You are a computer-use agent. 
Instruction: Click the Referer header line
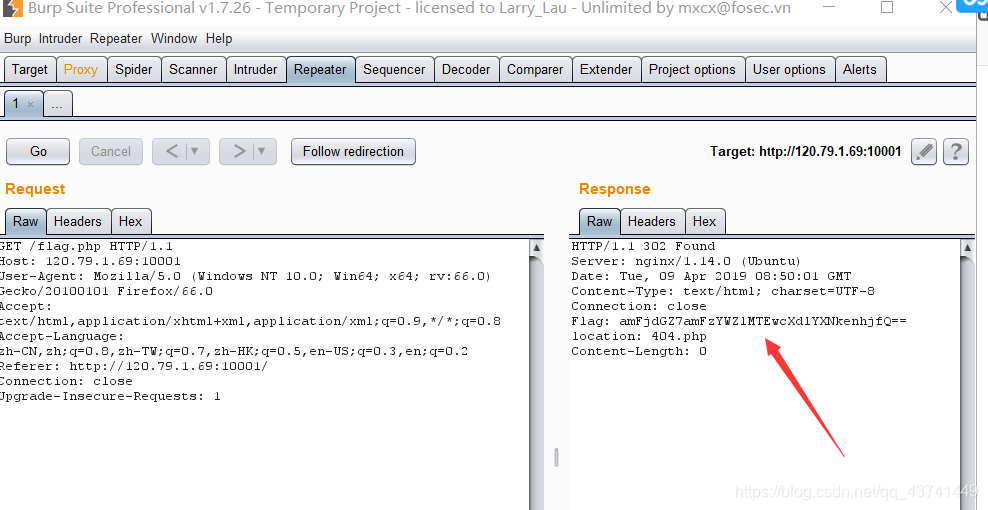click(x=134, y=366)
